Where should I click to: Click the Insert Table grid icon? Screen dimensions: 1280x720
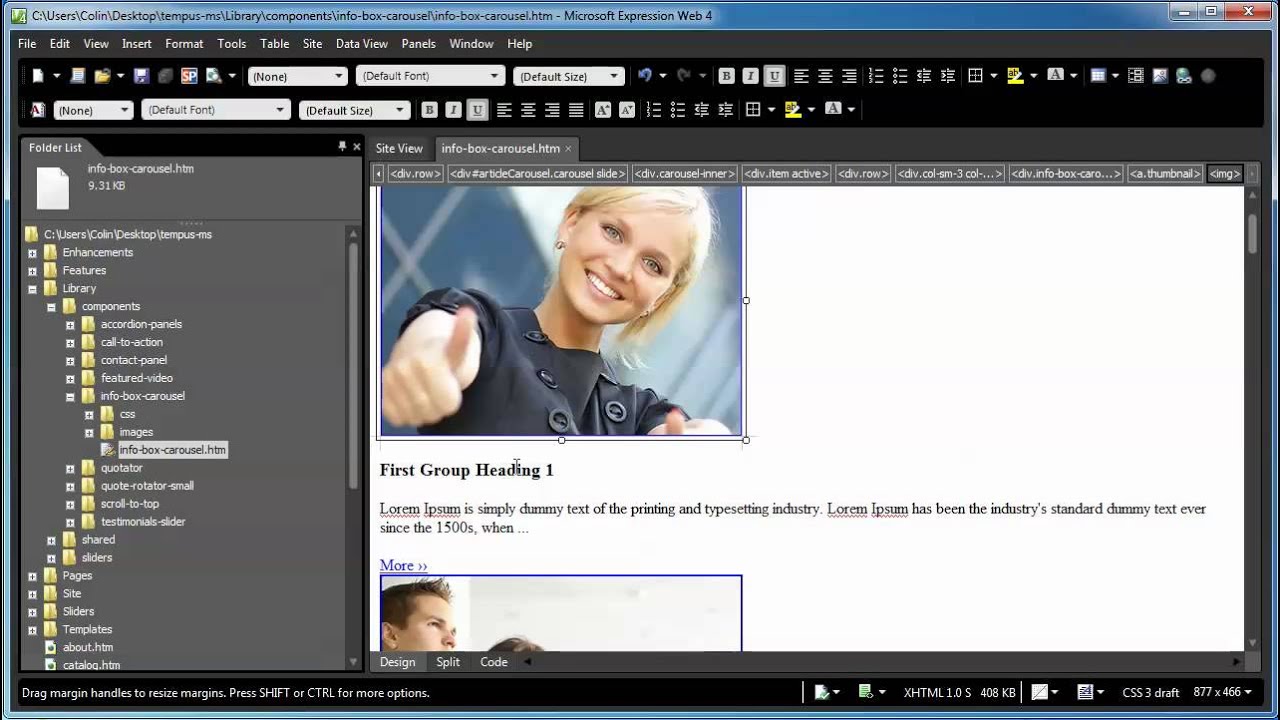(1098, 76)
